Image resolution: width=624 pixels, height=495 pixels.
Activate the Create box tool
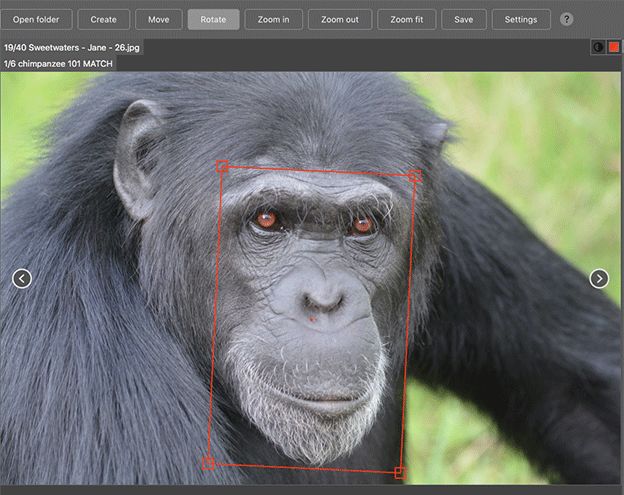click(x=103, y=19)
